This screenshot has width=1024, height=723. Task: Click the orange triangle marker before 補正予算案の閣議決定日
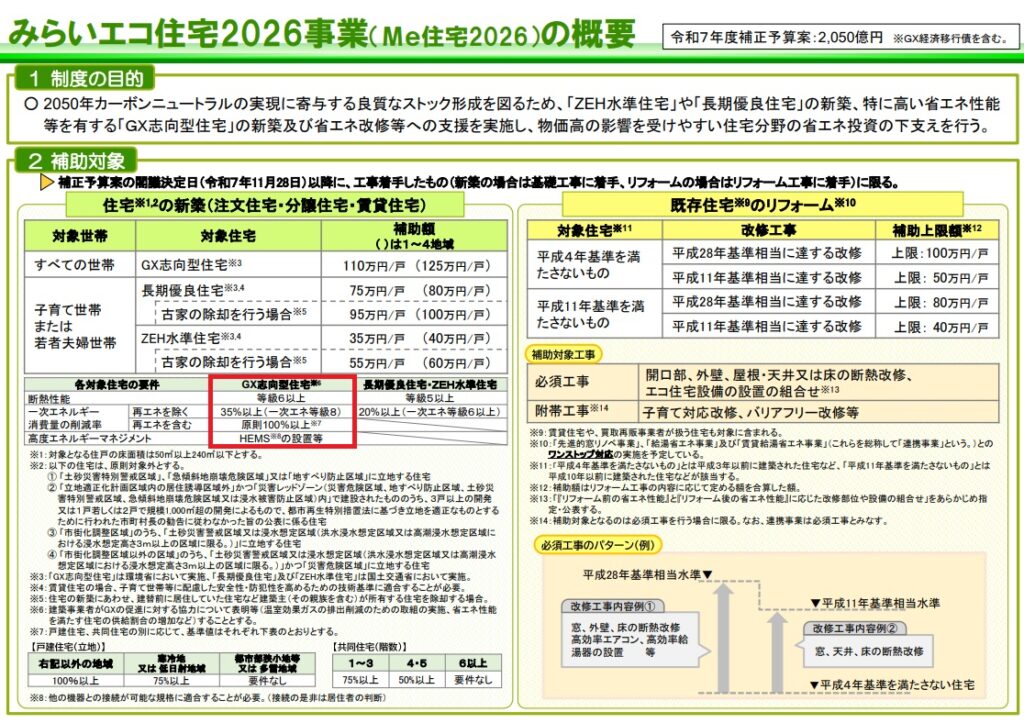coord(46,182)
